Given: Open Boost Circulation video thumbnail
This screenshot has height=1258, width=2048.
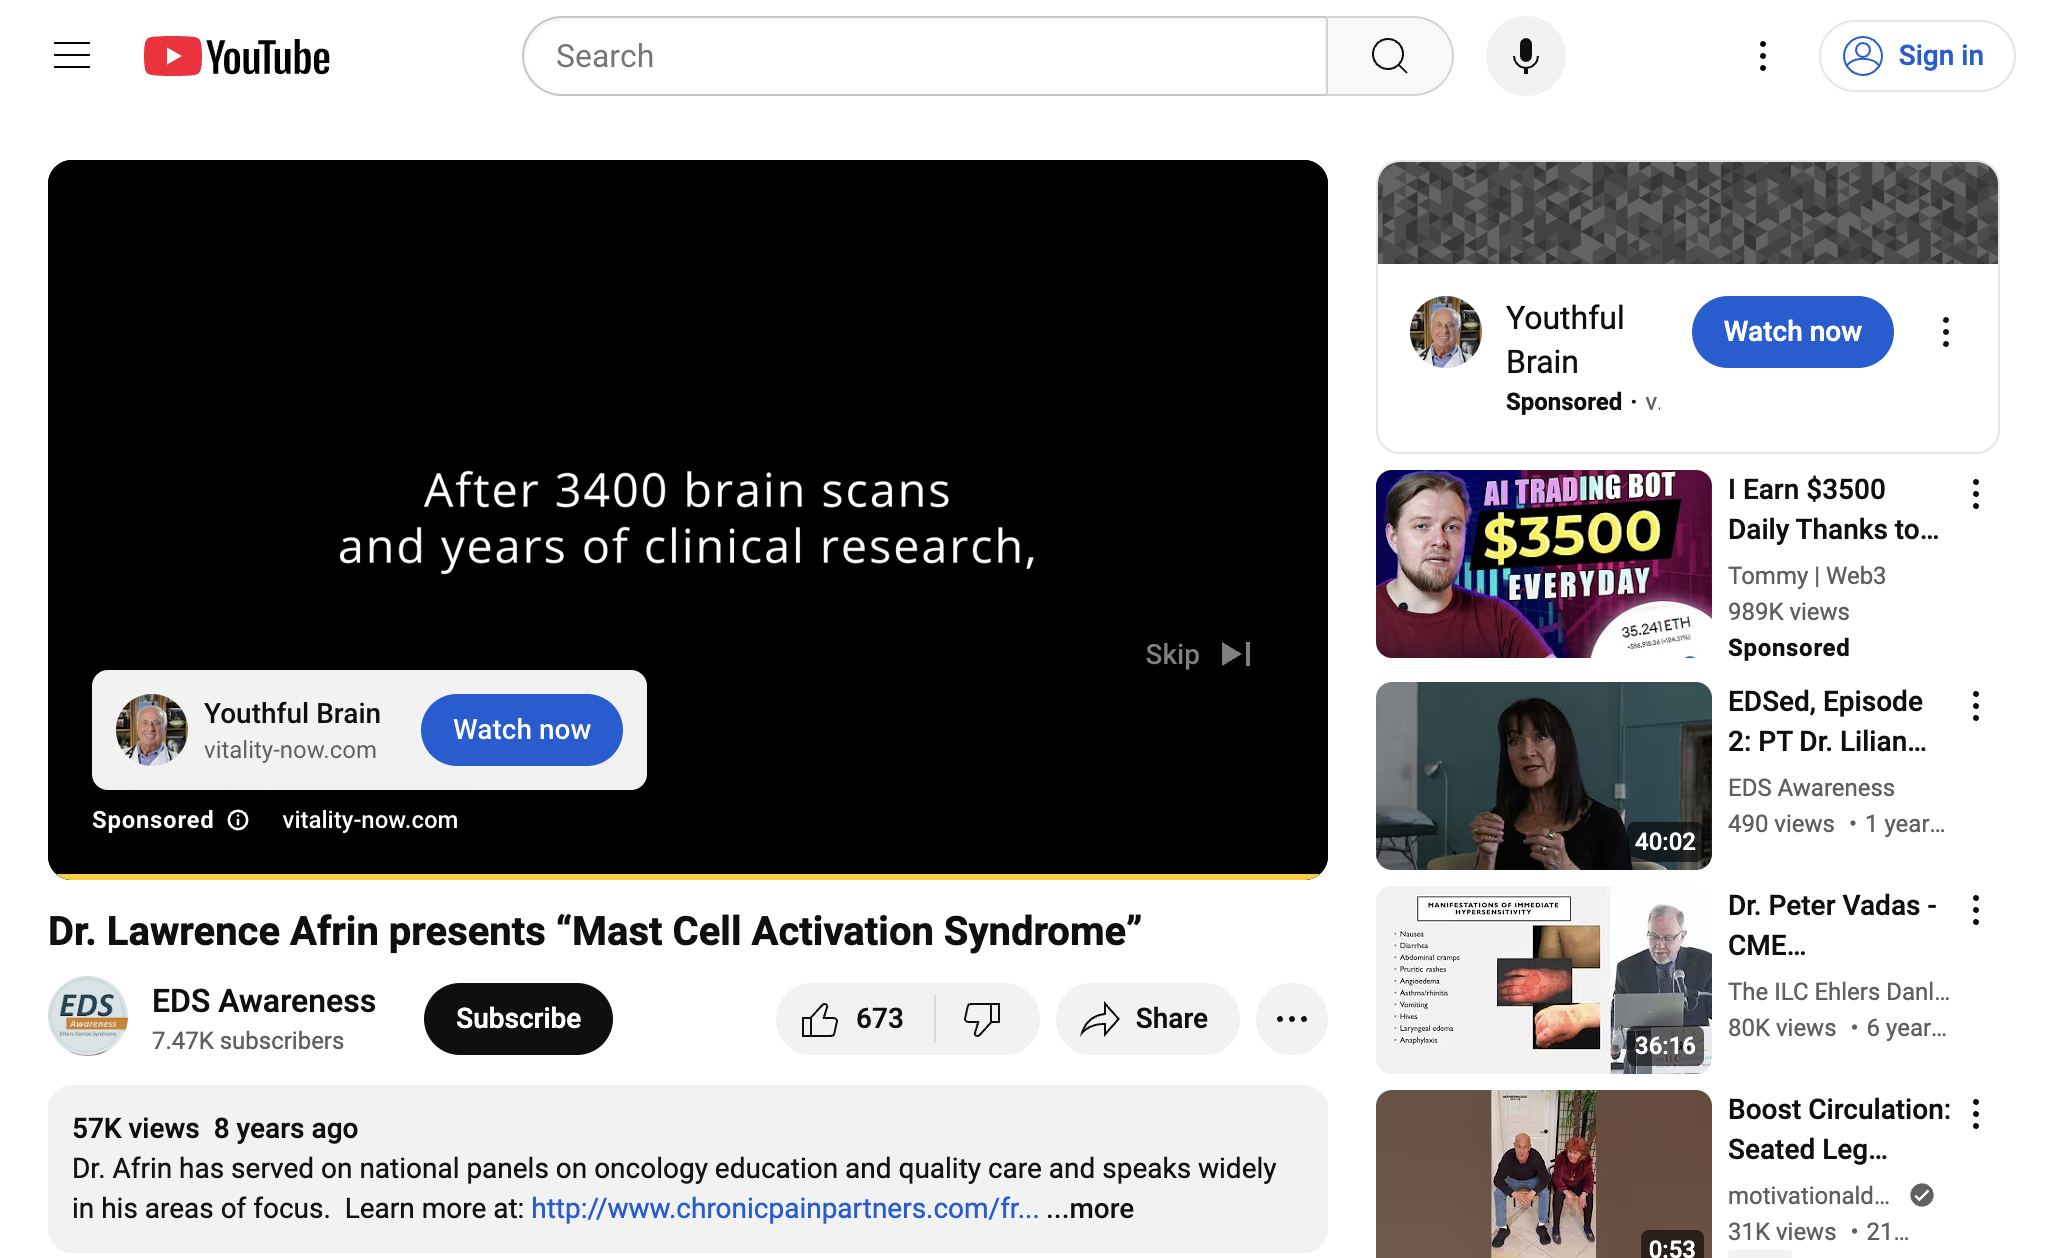Looking at the screenshot, I should pos(1544,1174).
